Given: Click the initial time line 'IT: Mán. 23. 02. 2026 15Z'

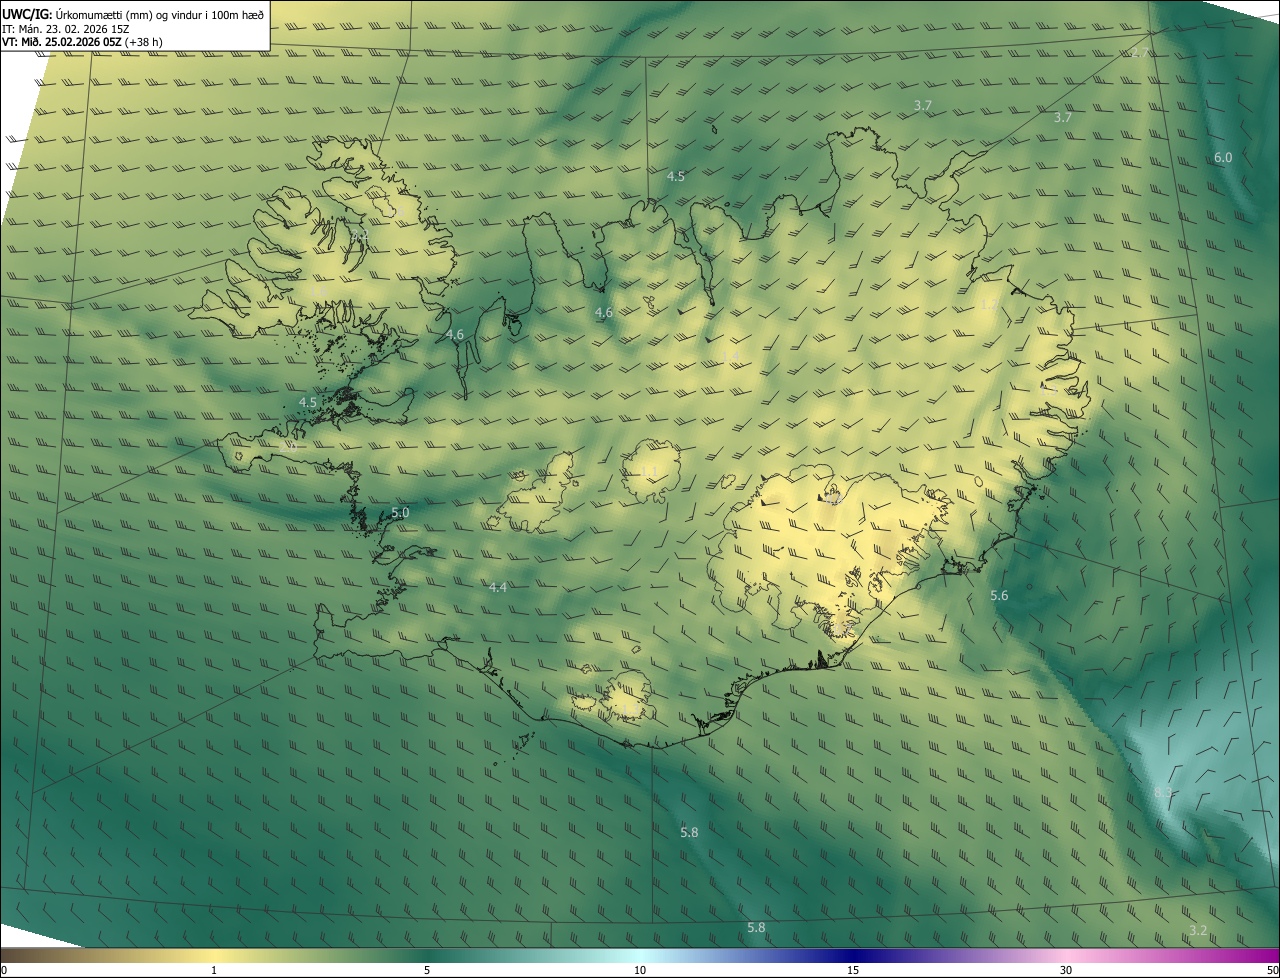Looking at the screenshot, I should pyautogui.click(x=65, y=29).
